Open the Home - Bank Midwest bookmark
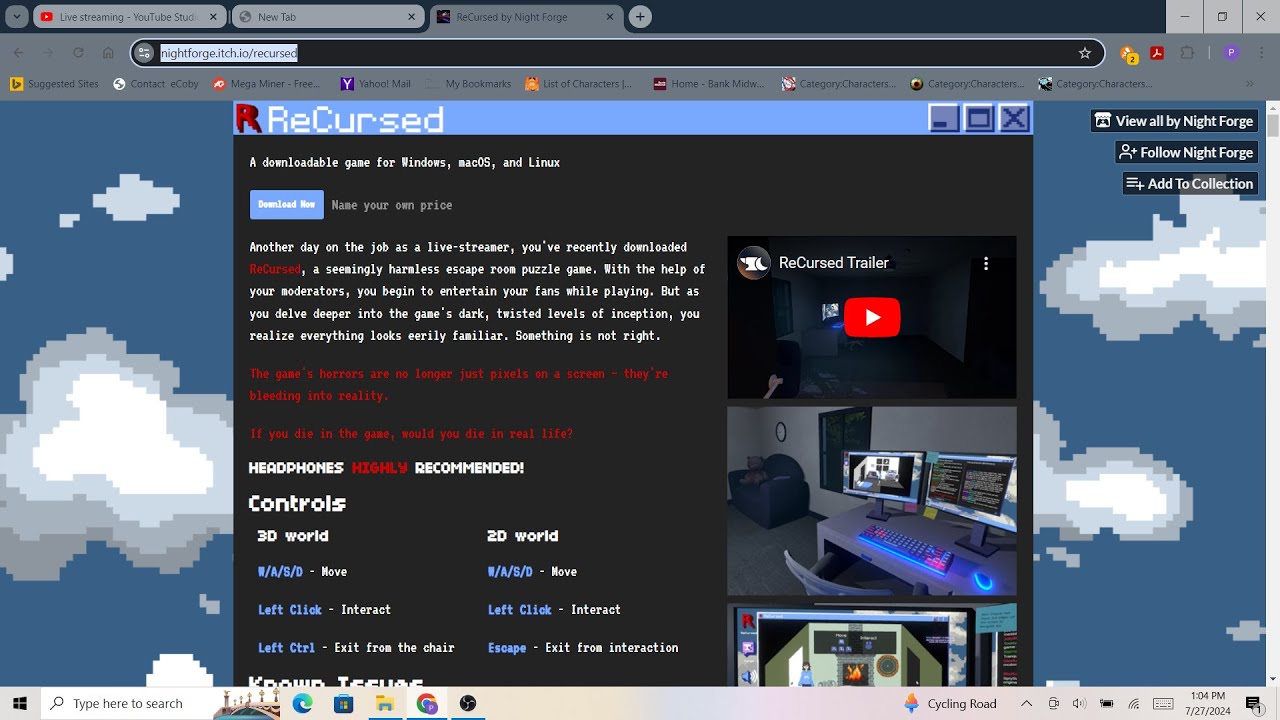This screenshot has height=720, width=1280. [x=709, y=84]
